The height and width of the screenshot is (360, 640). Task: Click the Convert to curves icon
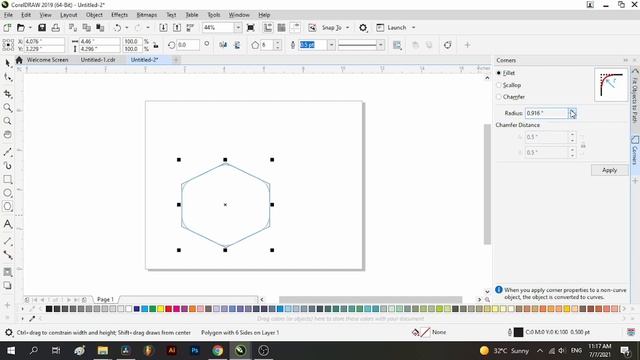tap(448, 45)
